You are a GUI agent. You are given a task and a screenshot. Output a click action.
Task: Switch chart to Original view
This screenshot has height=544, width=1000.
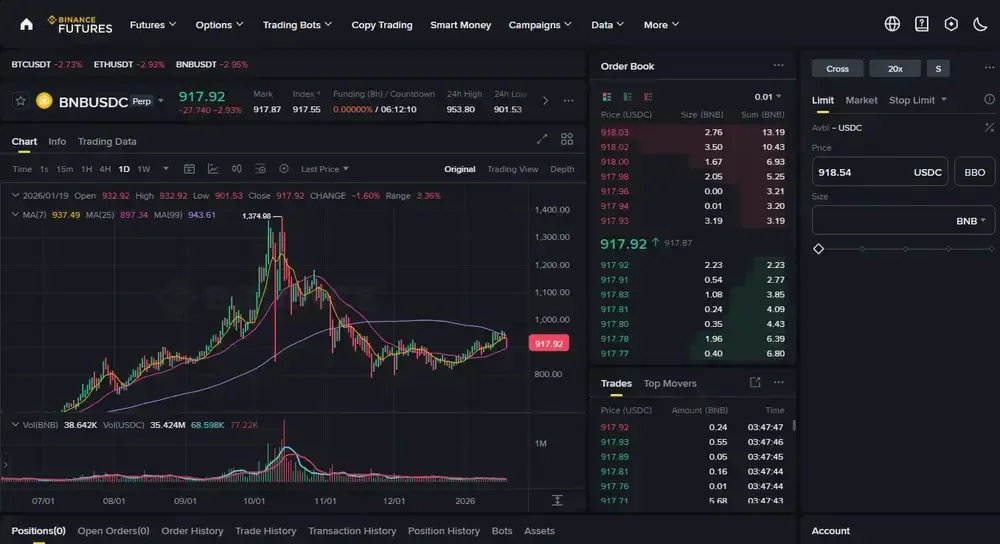[x=460, y=169]
